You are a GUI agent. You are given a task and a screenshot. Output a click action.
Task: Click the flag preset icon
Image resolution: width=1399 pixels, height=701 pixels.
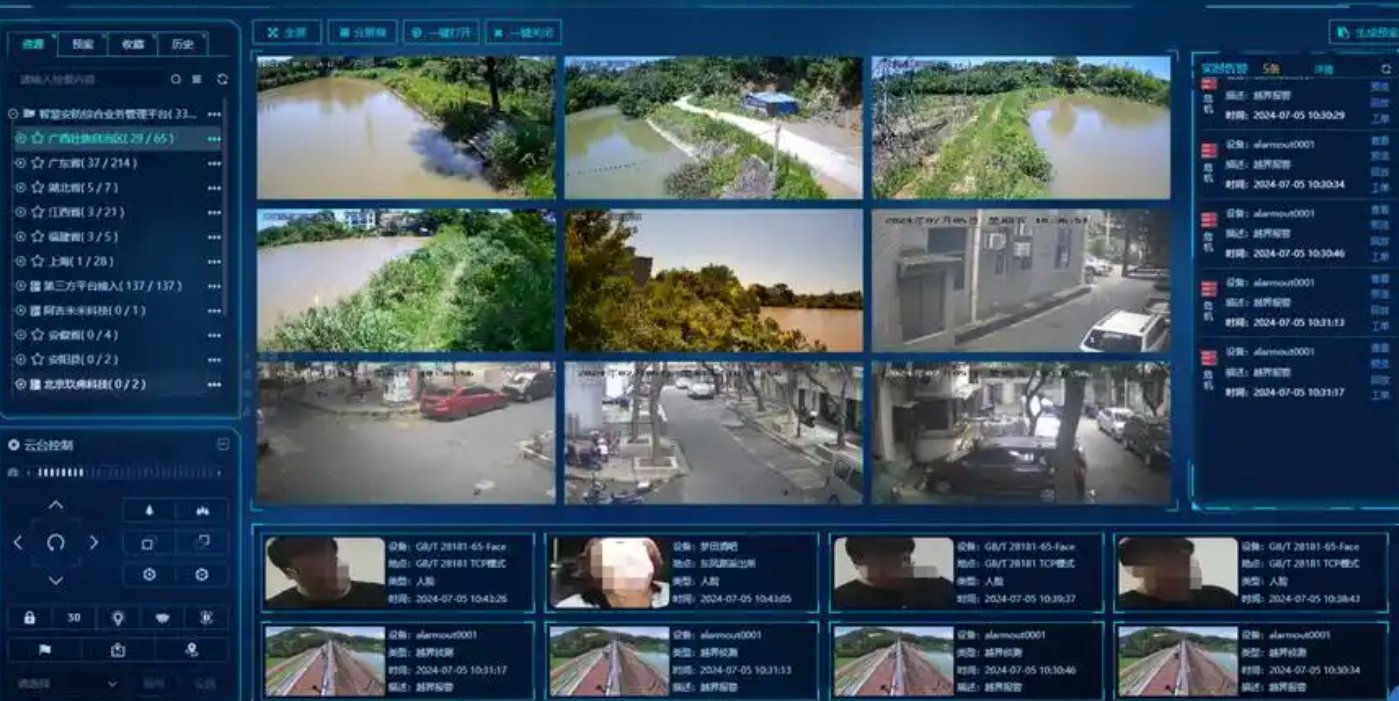pyautogui.click(x=44, y=650)
